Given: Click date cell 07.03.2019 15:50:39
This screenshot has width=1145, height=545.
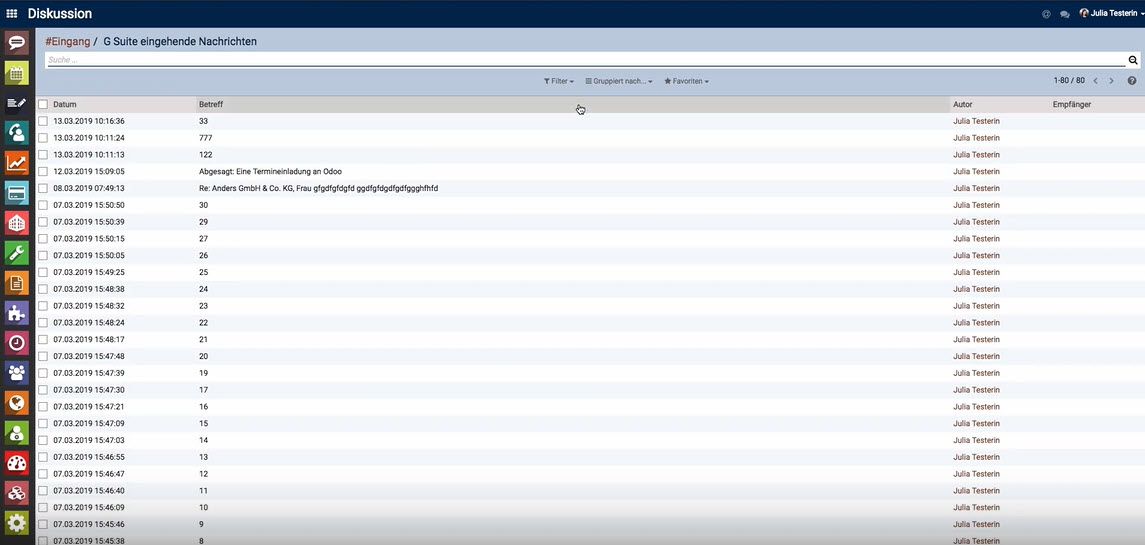Looking at the screenshot, I should pos(89,222).
